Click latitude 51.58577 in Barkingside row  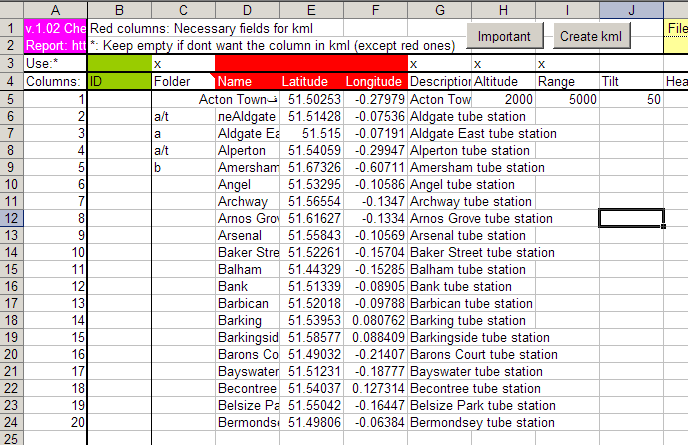coord(312,337)
